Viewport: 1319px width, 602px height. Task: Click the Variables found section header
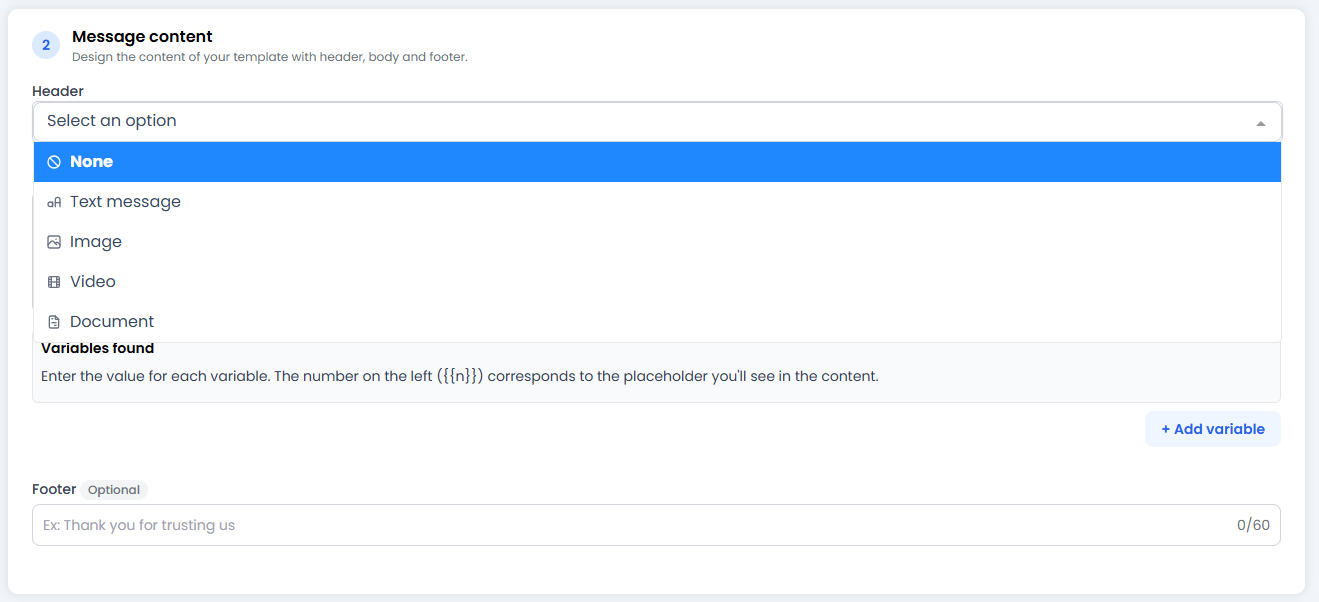click(x=97, y=347)
